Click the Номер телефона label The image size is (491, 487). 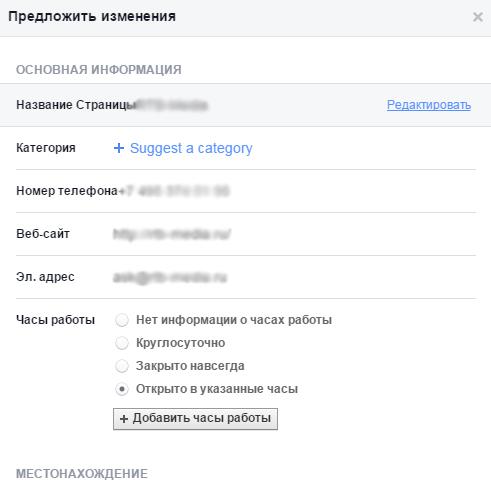(x=67, y=191)
